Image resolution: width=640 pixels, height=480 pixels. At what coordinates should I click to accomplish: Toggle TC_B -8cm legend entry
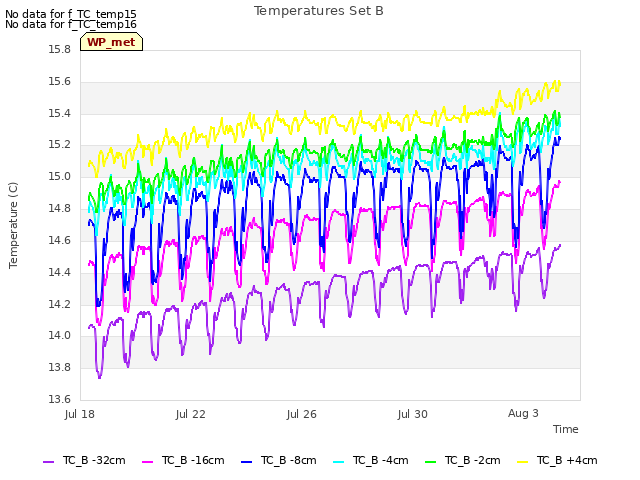point(278,460)
